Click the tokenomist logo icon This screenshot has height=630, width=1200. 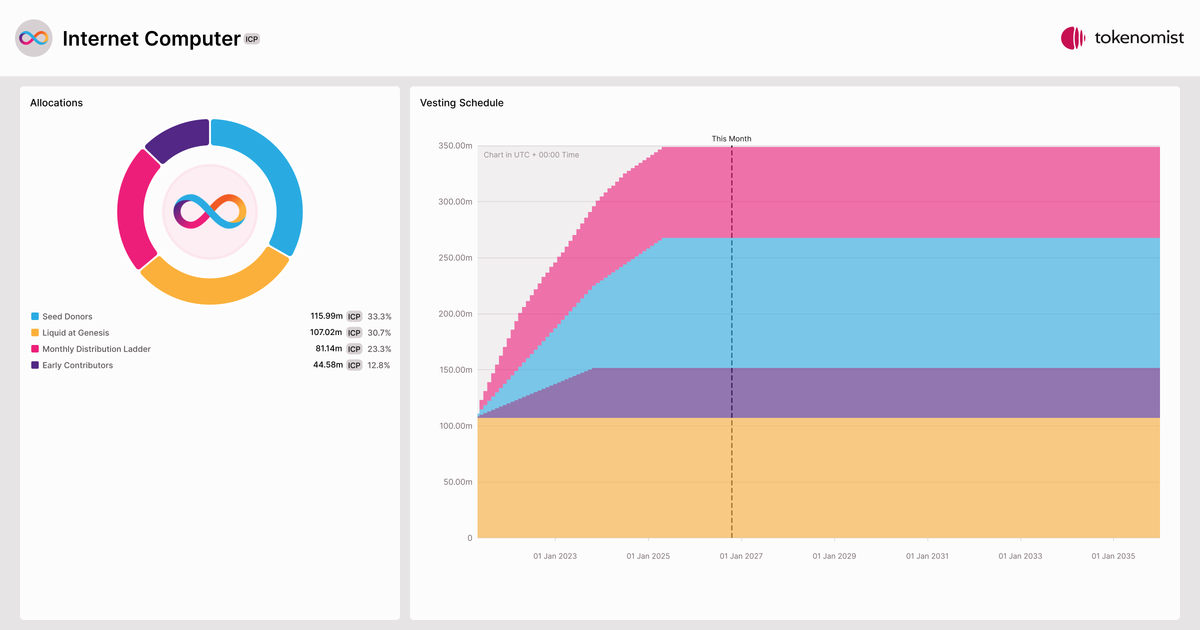point(1073,38)
